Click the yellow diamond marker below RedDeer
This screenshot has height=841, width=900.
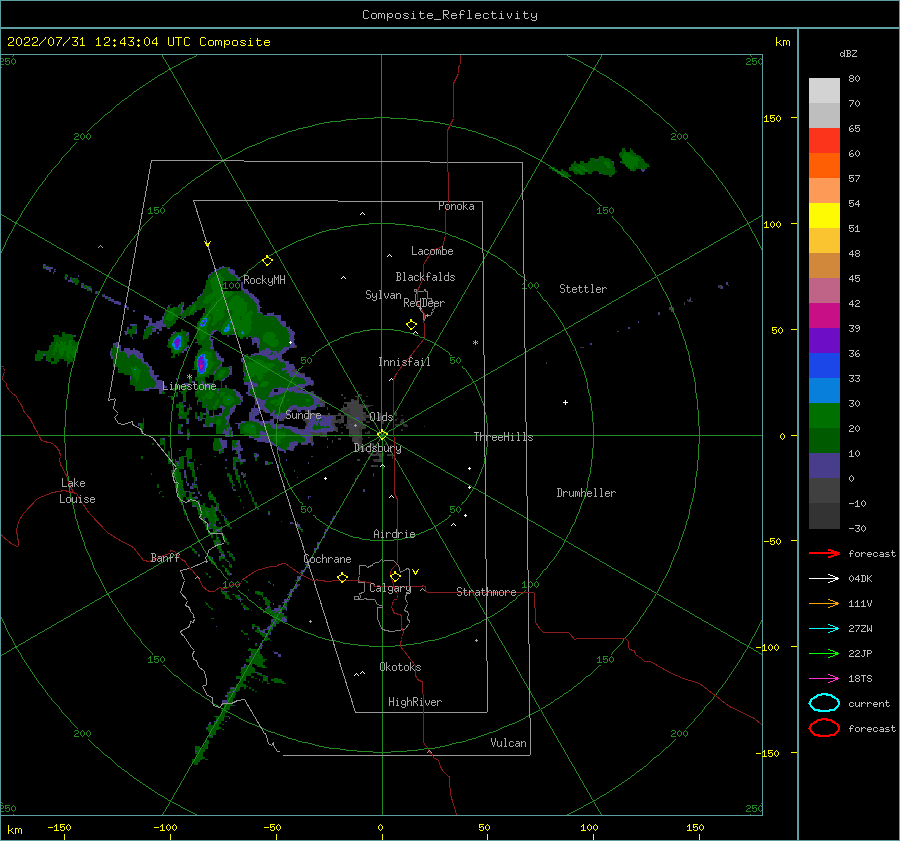411,324
